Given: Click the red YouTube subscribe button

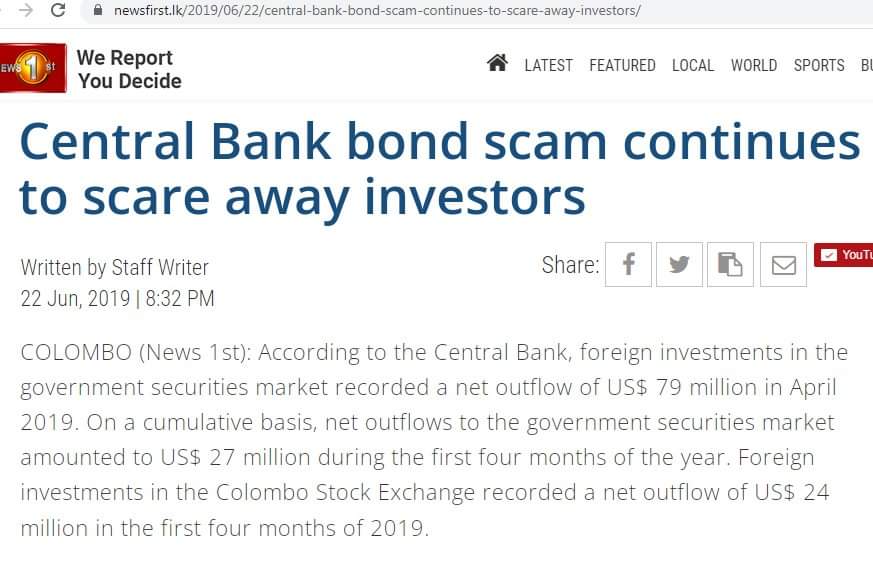Looking at the screenshot, I should tap(843, 255).
